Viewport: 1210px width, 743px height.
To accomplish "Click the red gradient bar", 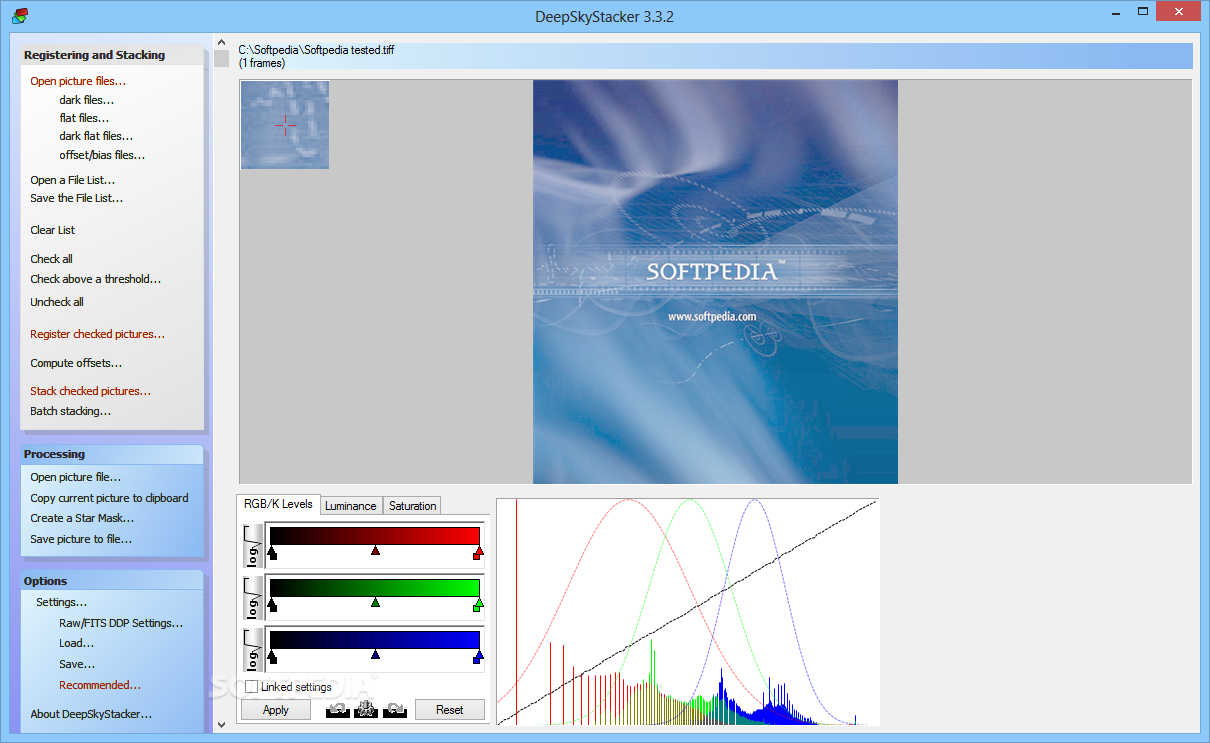I will pos(375,535).
